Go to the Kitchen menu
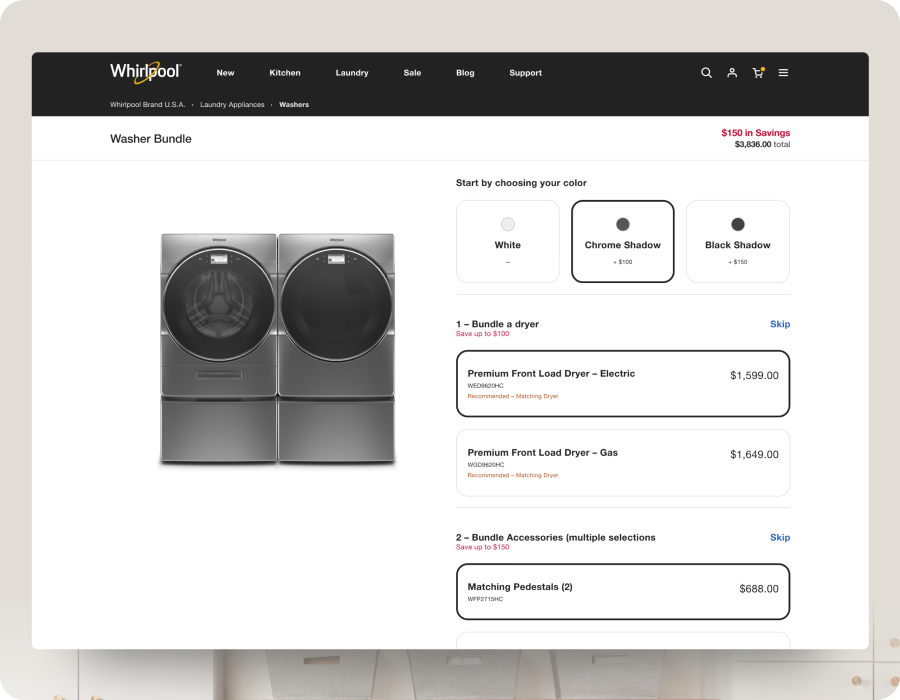 click(285, 73)
